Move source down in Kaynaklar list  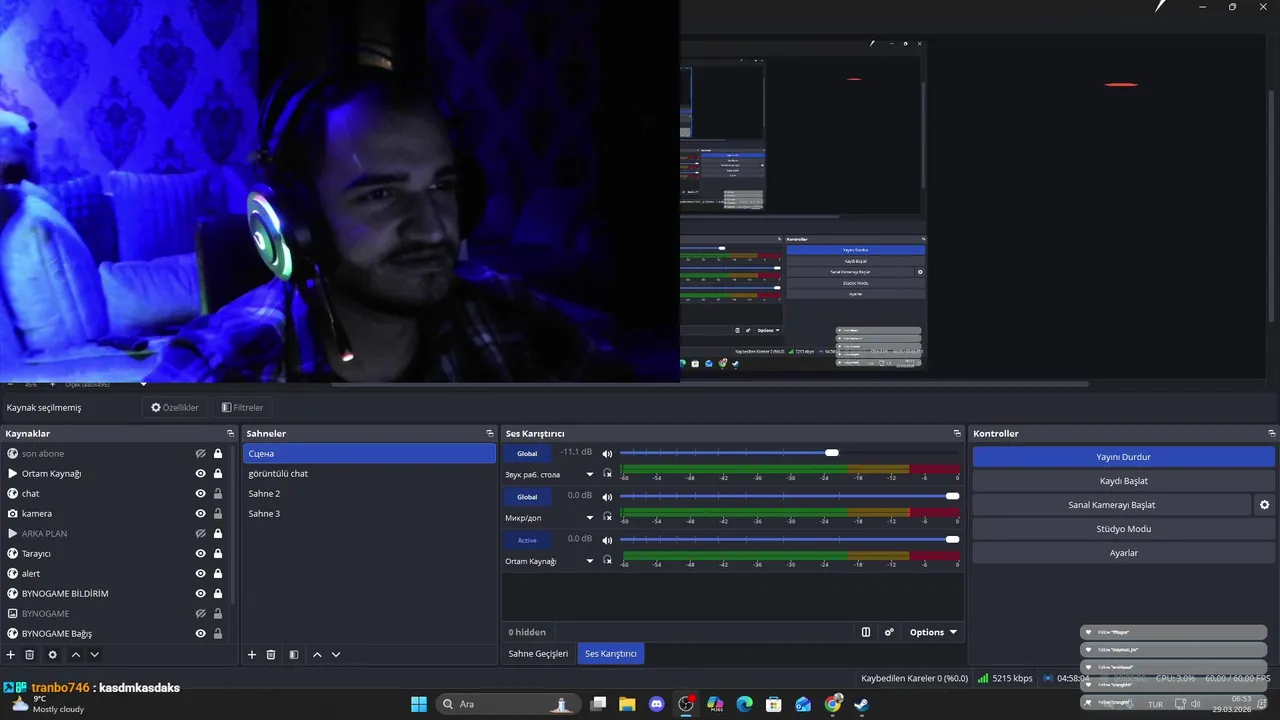(94, 655)
